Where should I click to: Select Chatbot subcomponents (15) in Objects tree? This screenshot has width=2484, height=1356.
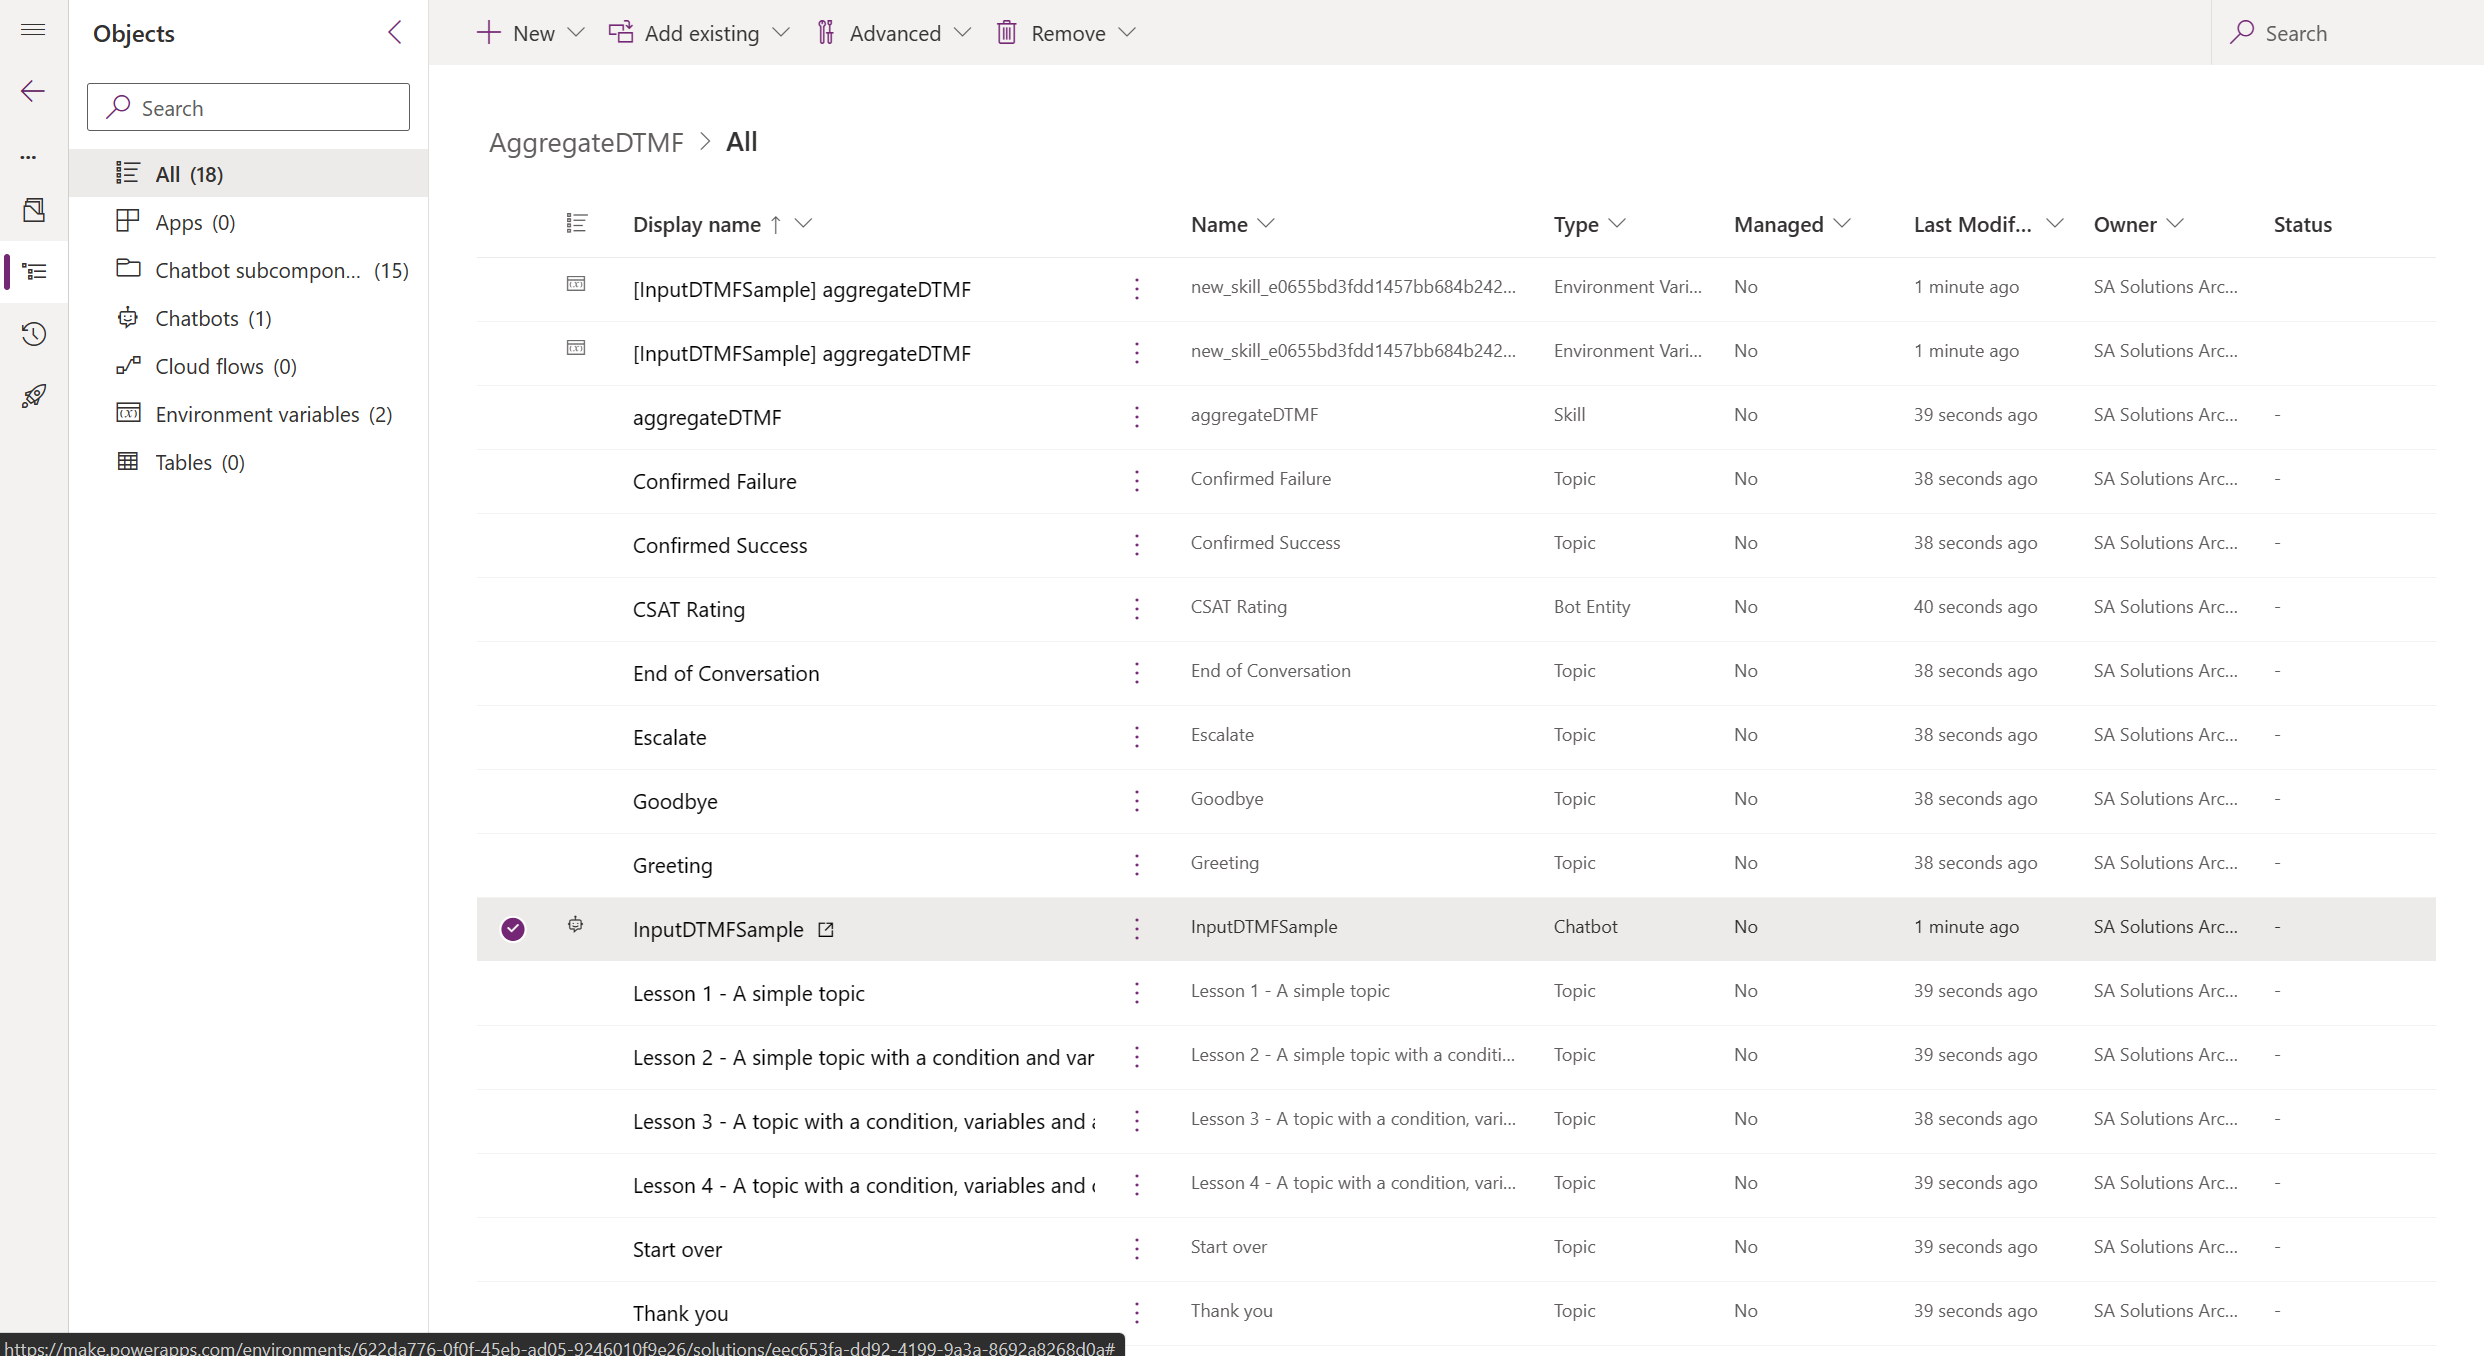click(x=249, y=270)
